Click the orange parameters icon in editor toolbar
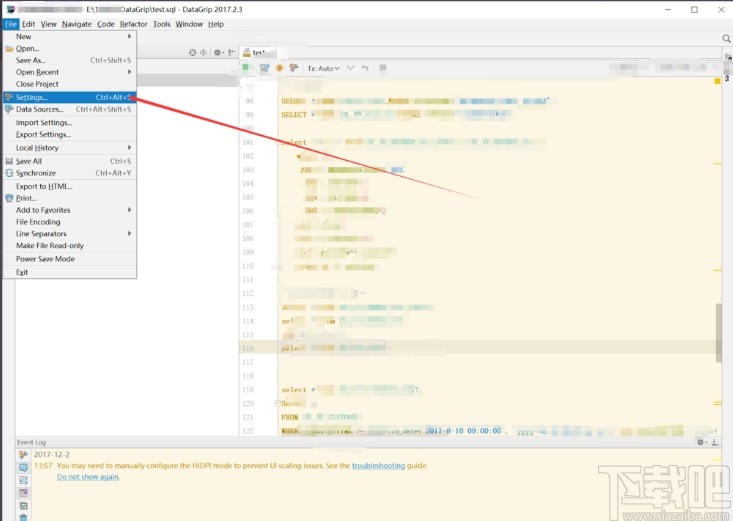Image resolution: width=733 pixels, height=521 pixels. click(x=279, y=68)
